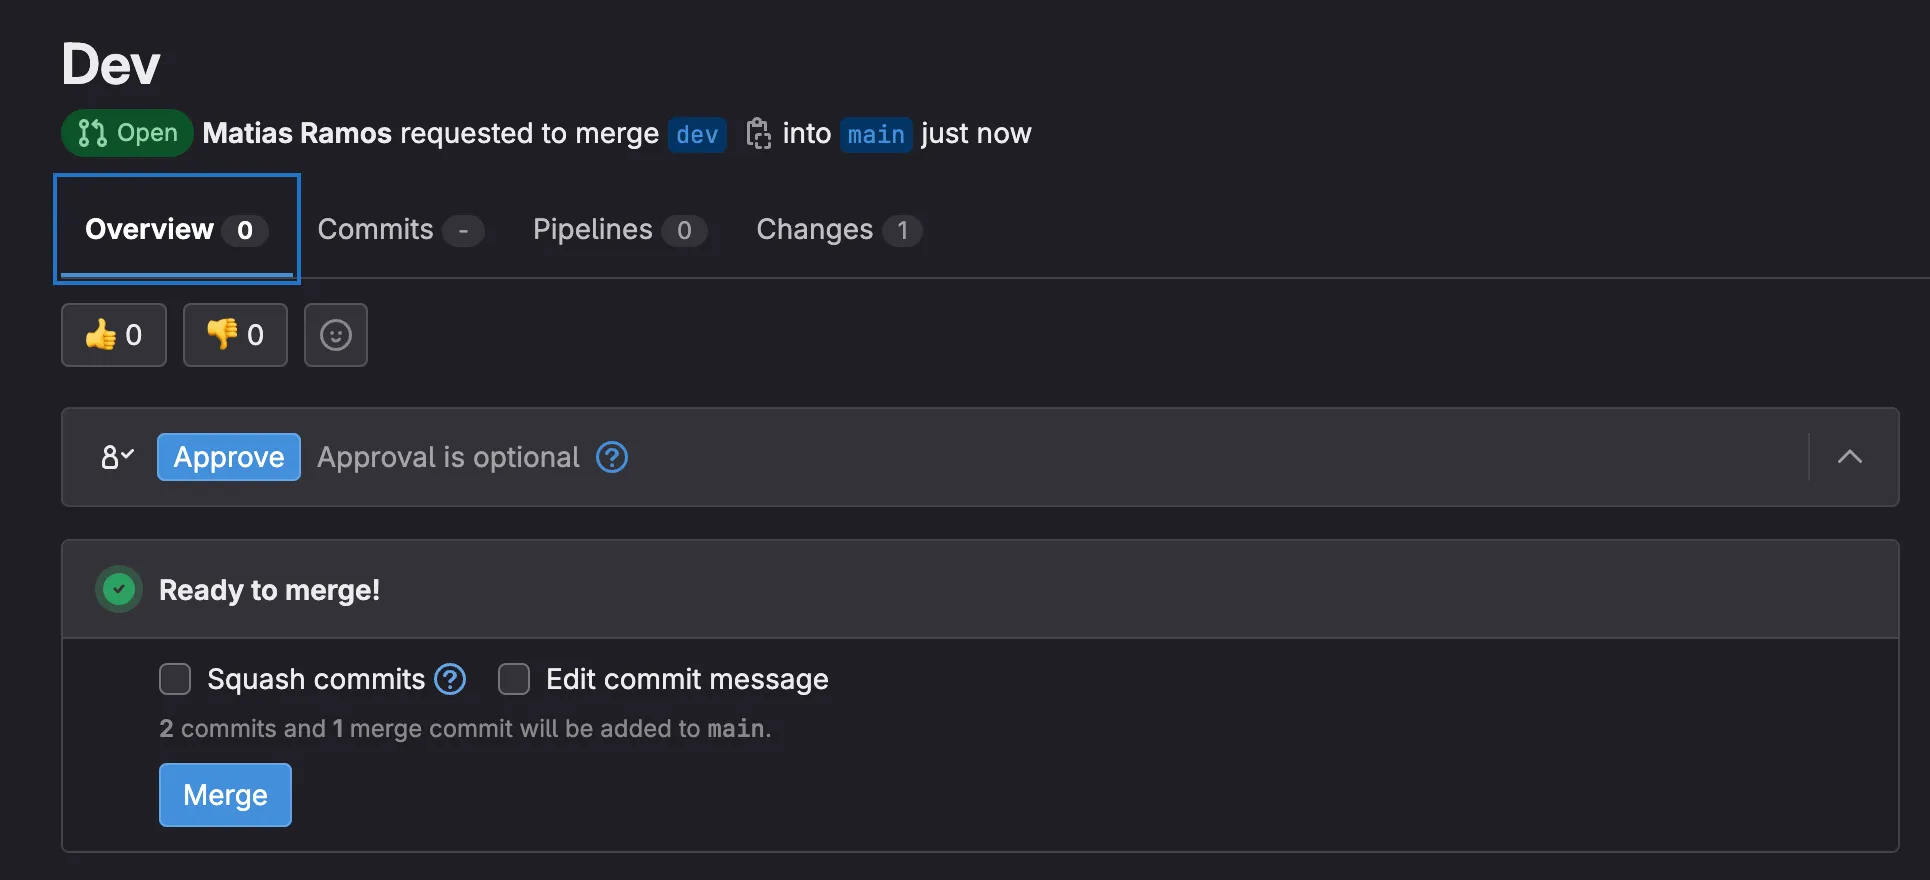Switch to the Commits tab

coord(401,229)
